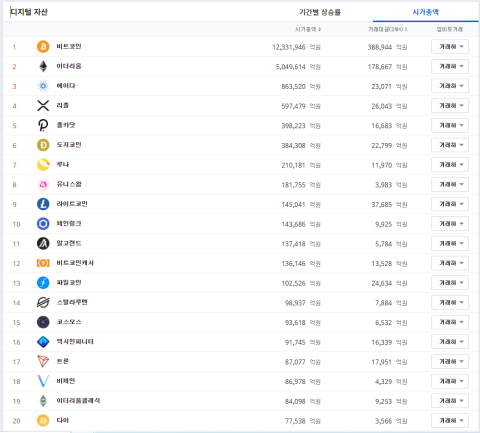Click the blue Litecoin logo in row 9
The height and width of the screenshot is (433, 480).
click(43, 204)
